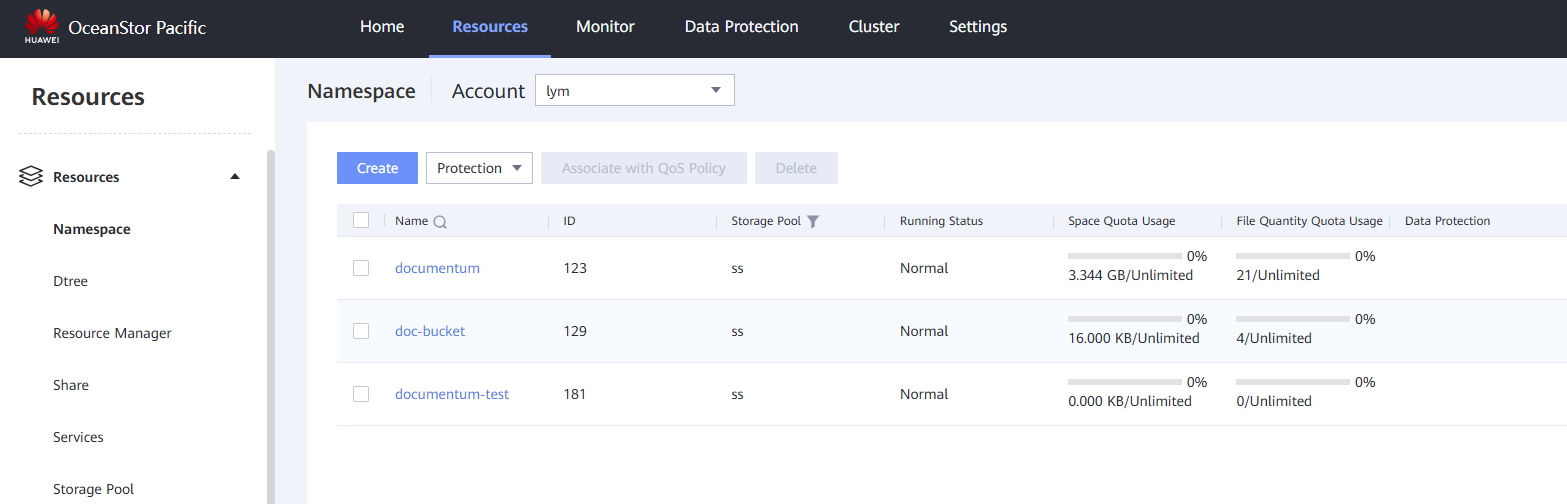Click the Create button
The width and height of the screenshot is (1567, 504).
tap(378, 168)
